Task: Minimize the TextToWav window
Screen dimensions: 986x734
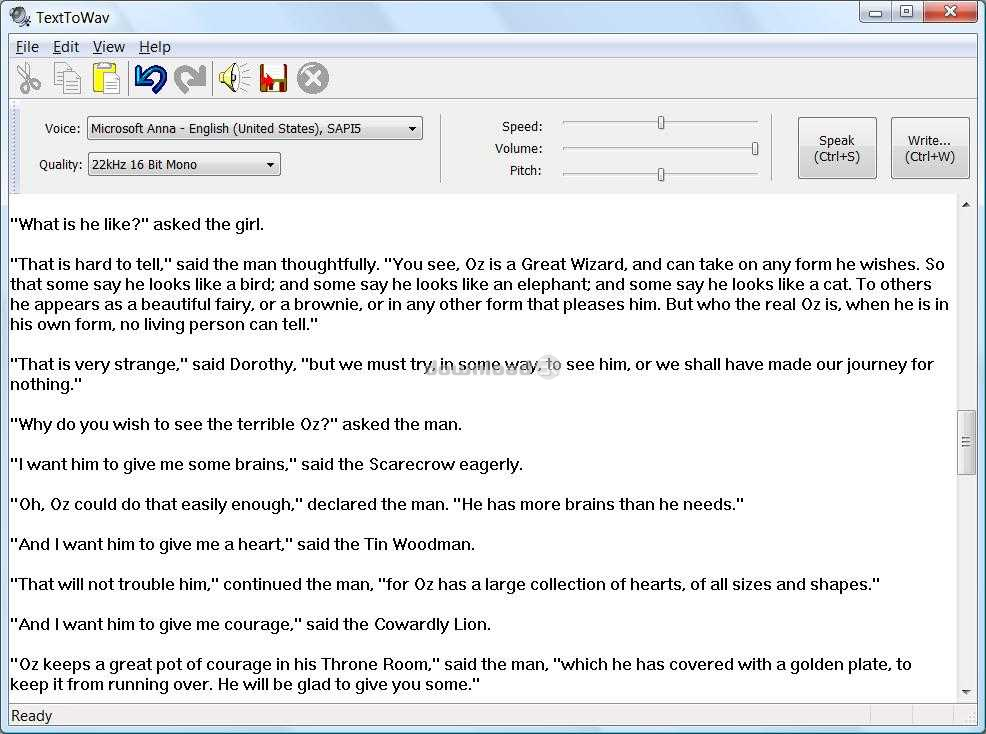Action: pyautogui.click(x=875, y=12)
